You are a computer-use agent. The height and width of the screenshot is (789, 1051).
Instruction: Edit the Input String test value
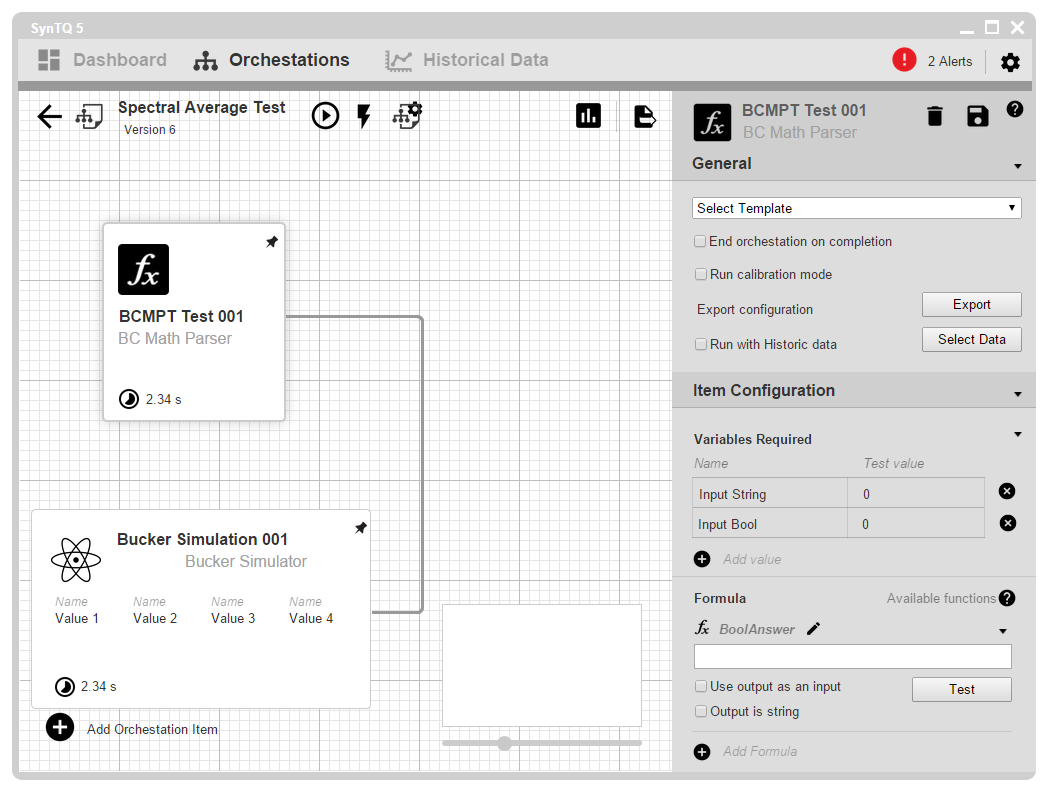click(916, 493)
